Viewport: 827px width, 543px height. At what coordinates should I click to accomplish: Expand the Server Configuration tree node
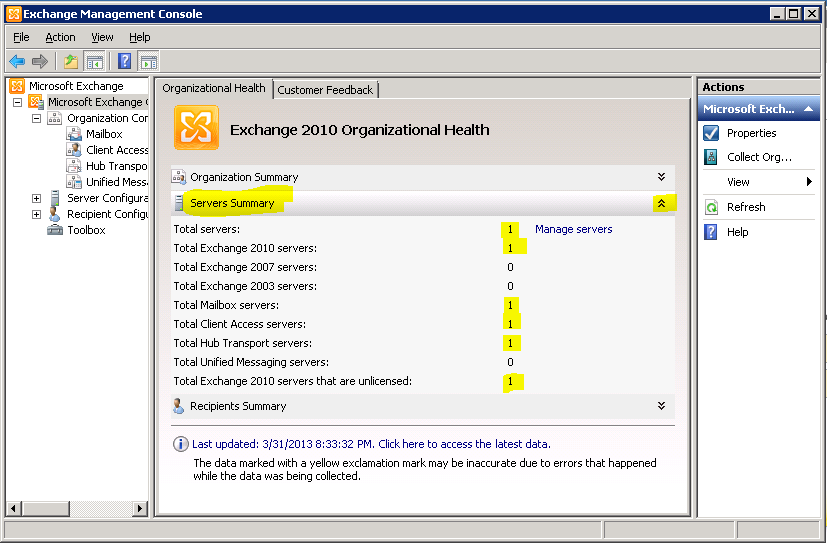[36, 198]
